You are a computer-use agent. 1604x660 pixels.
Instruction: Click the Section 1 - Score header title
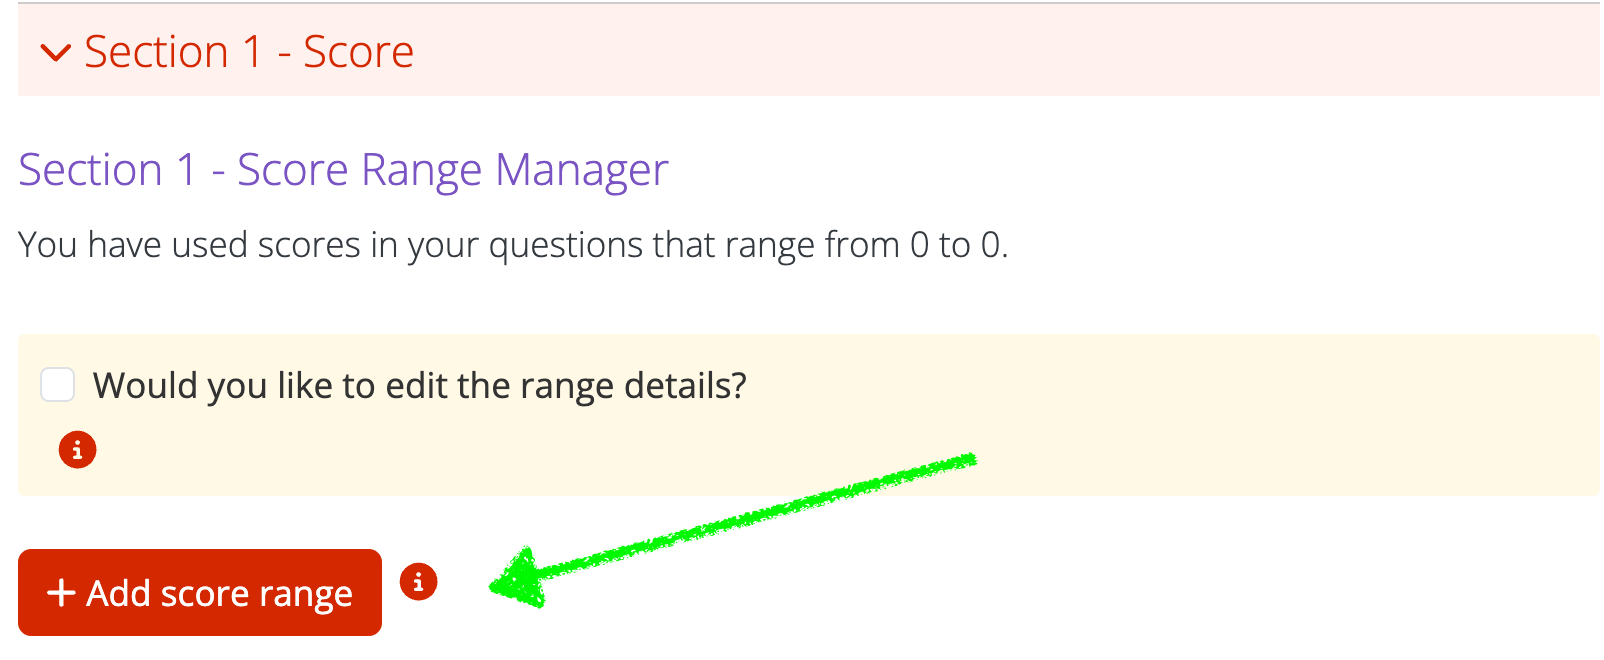pos(248,52)
